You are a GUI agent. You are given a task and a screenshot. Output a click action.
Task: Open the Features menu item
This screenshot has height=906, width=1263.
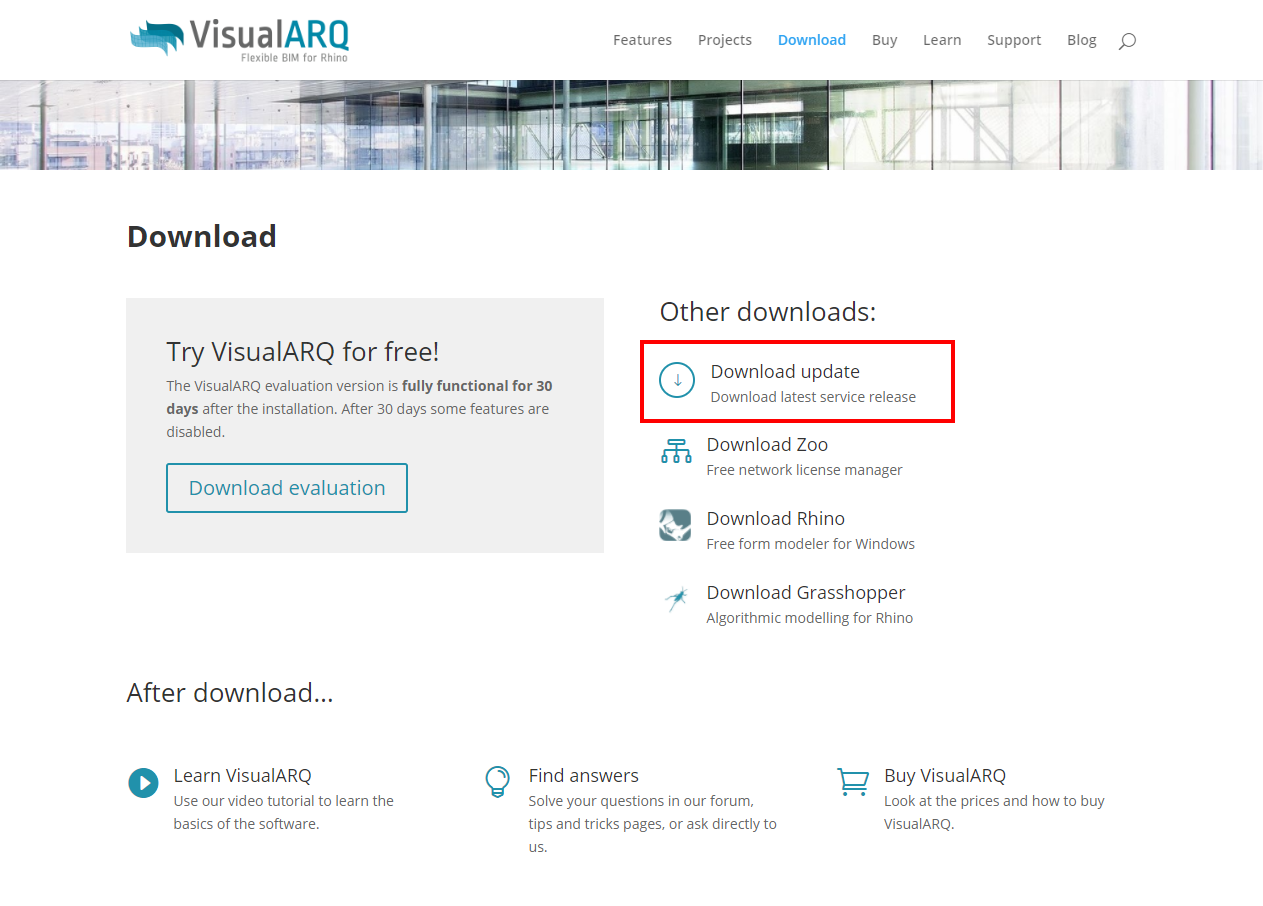pos(642,40)
